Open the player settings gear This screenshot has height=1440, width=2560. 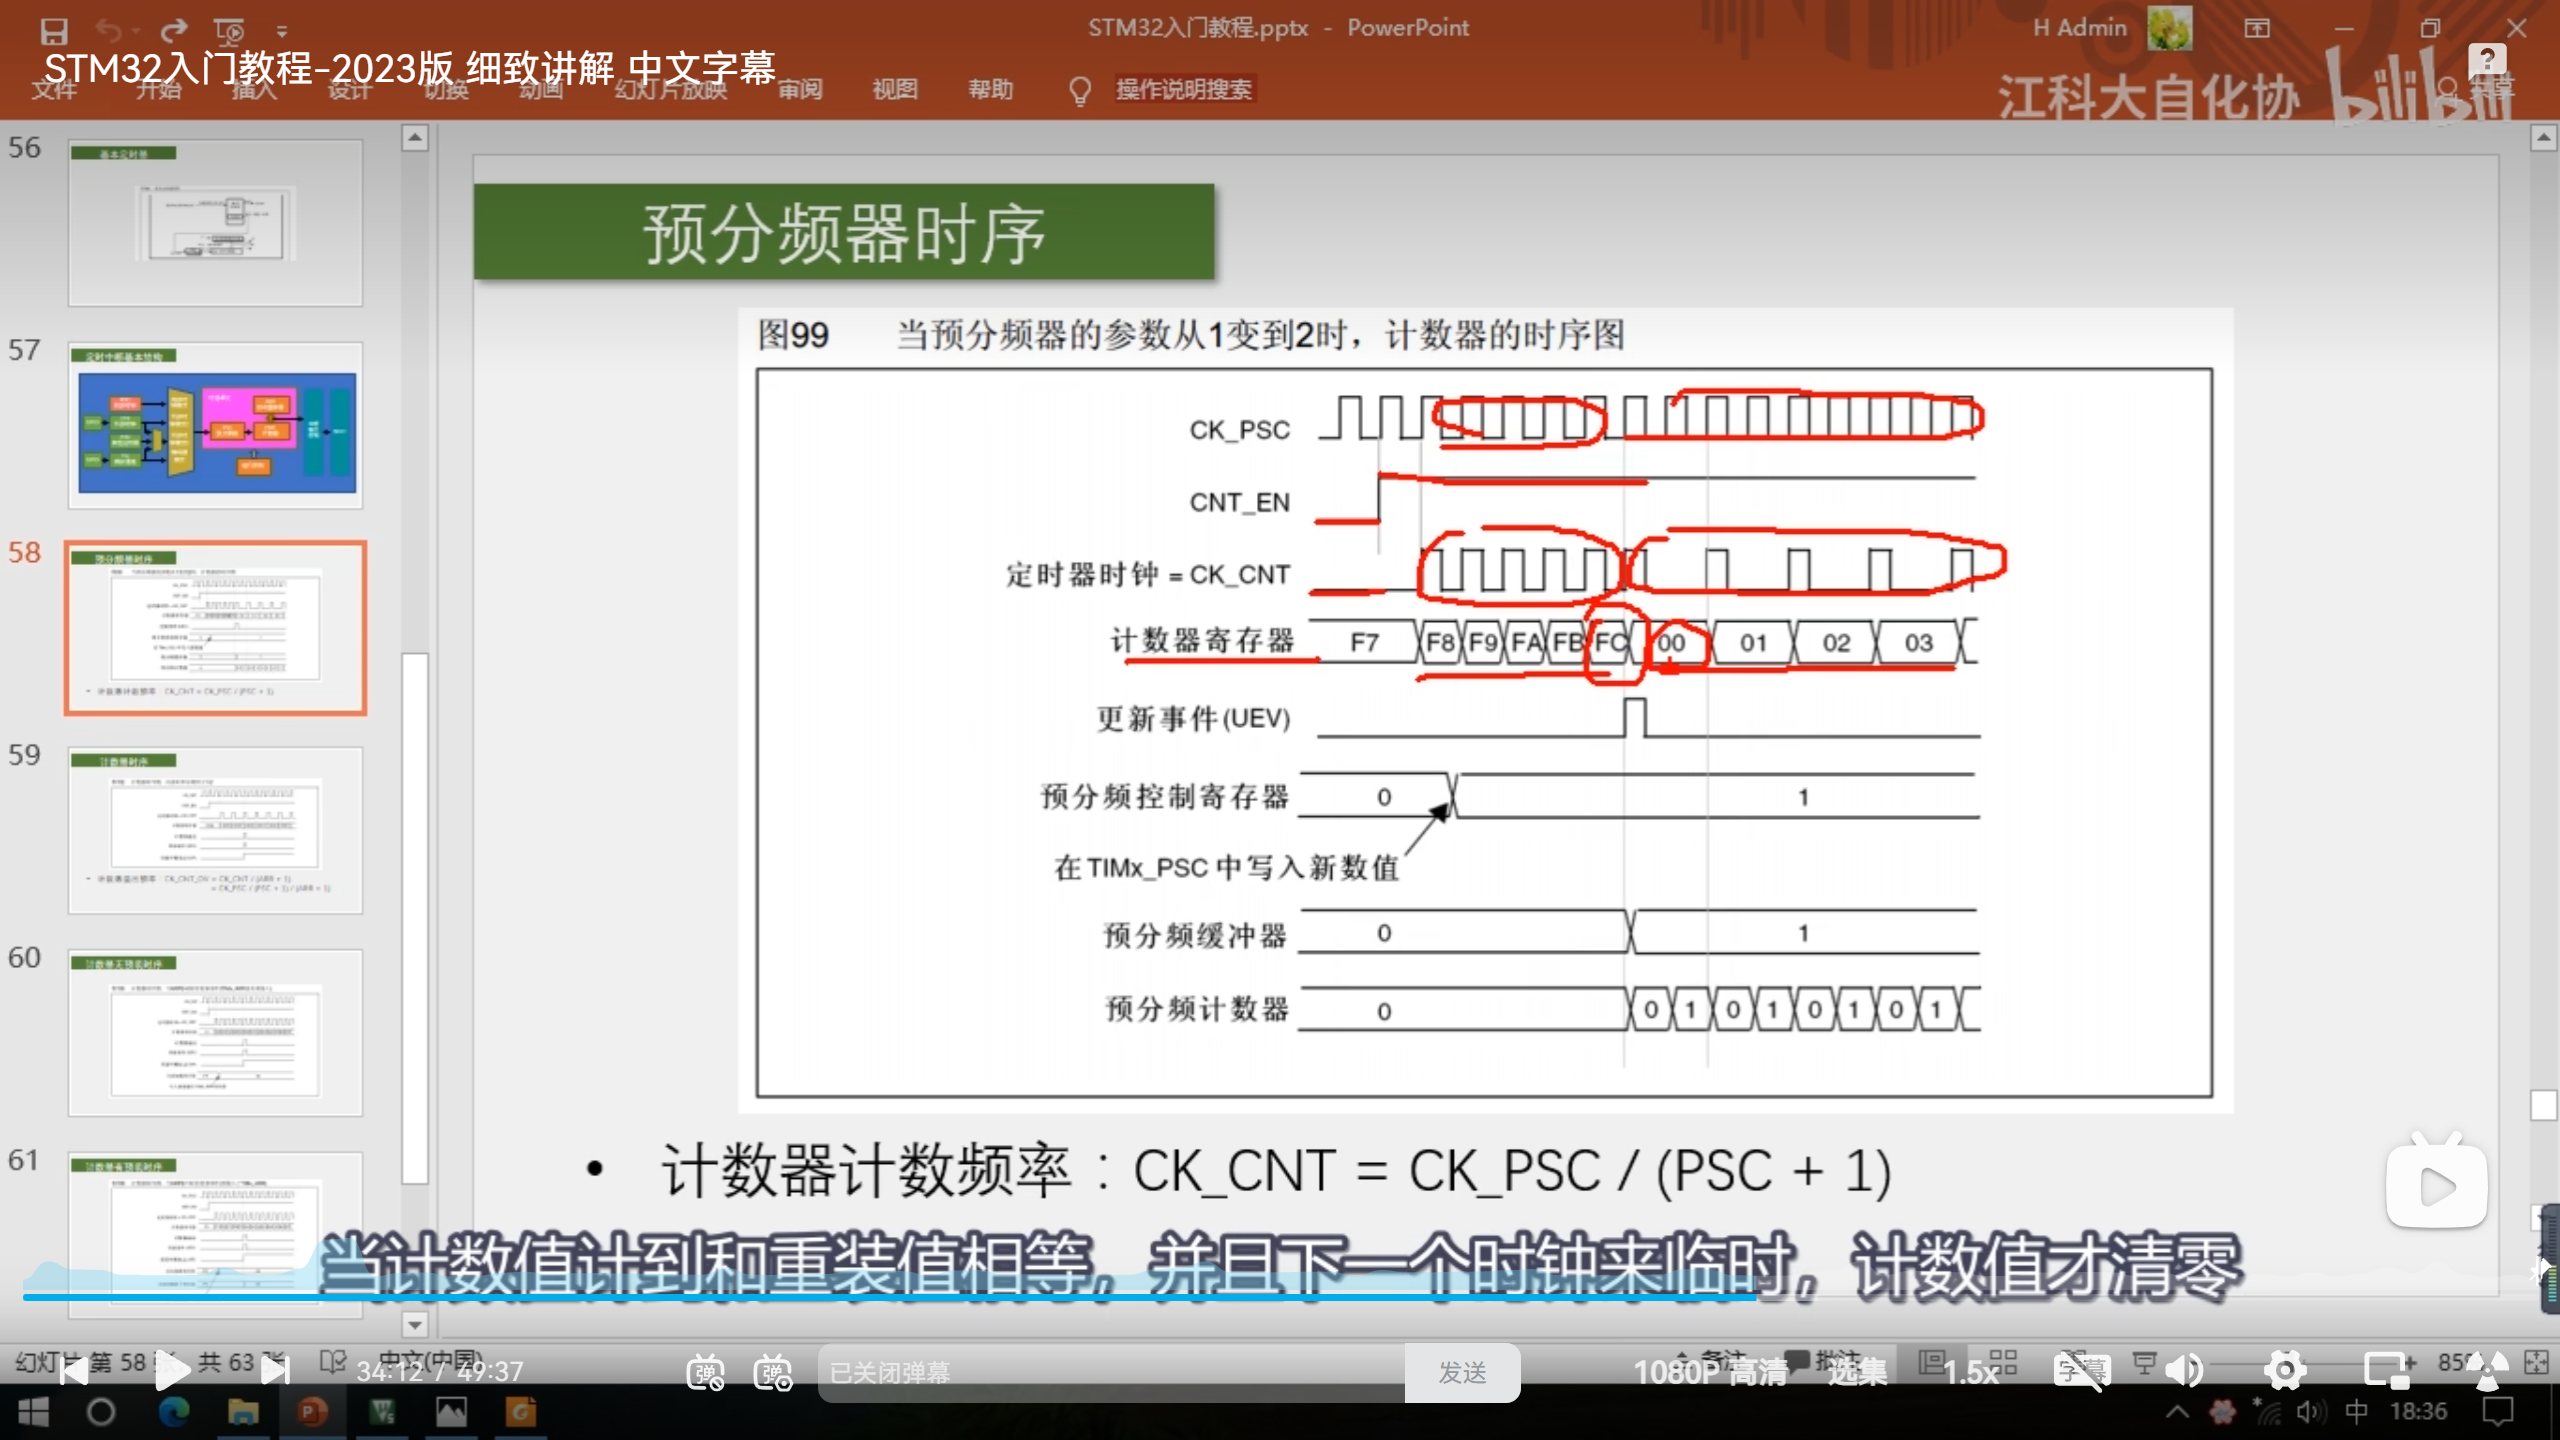[2285, 1371]
